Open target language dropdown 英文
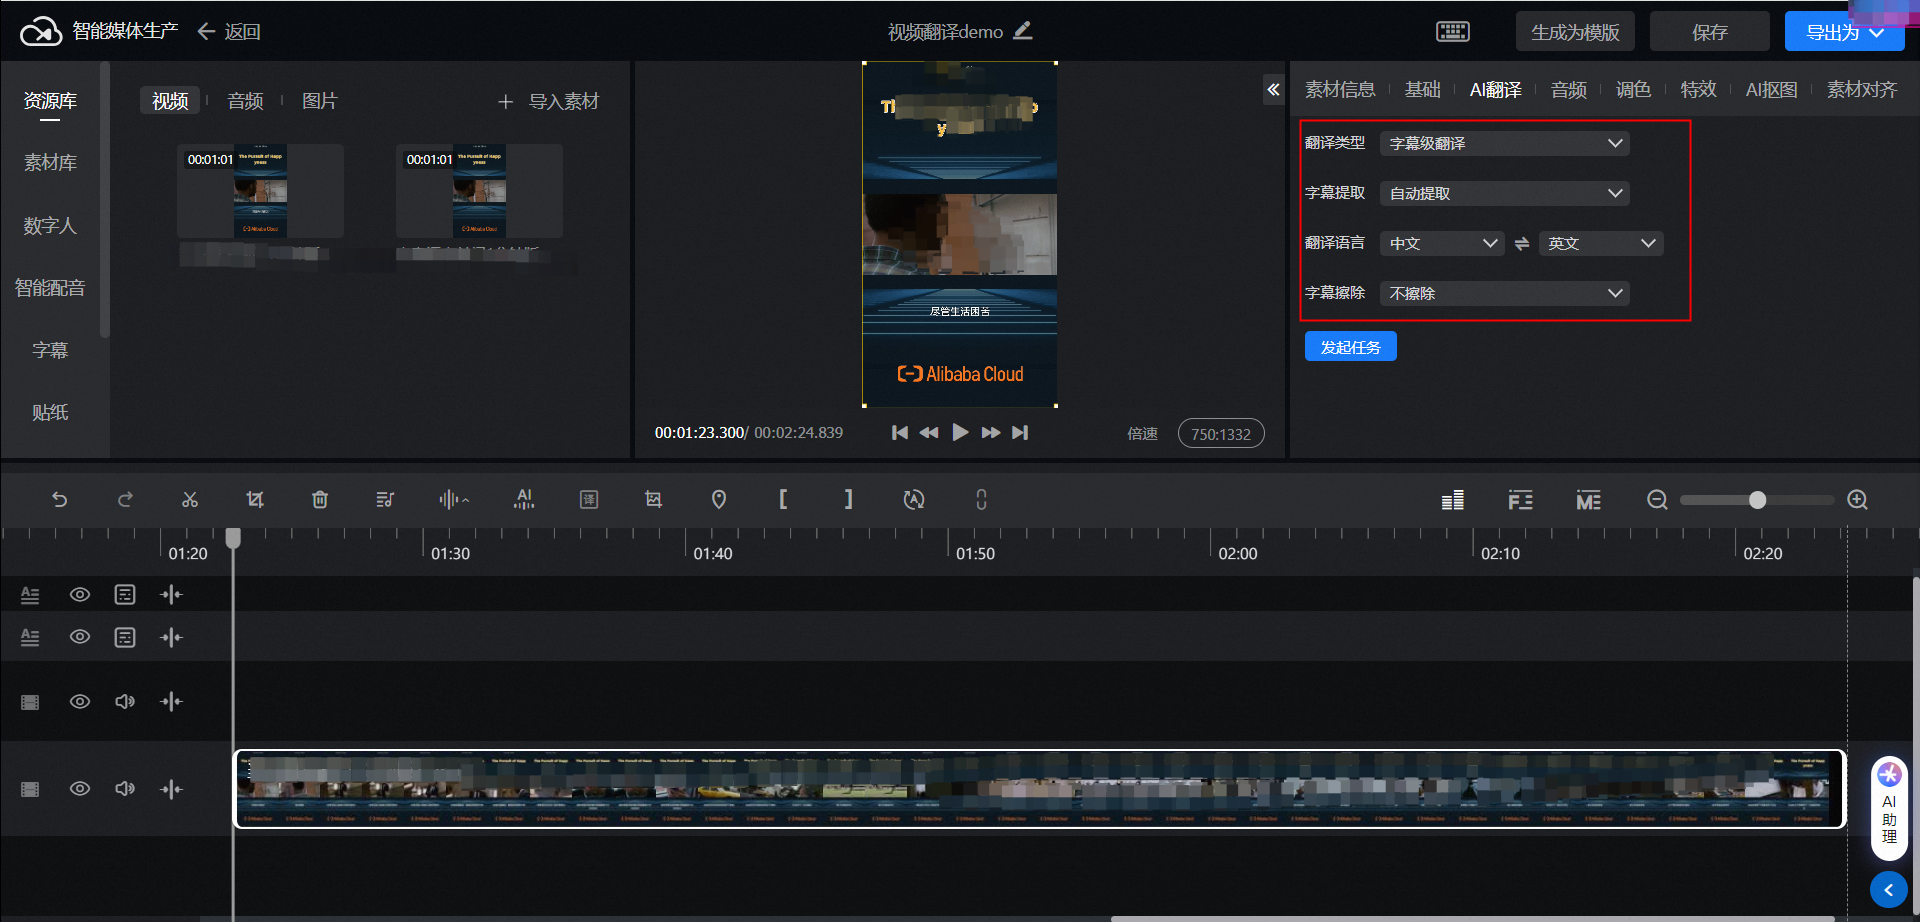 (1601, 243)
